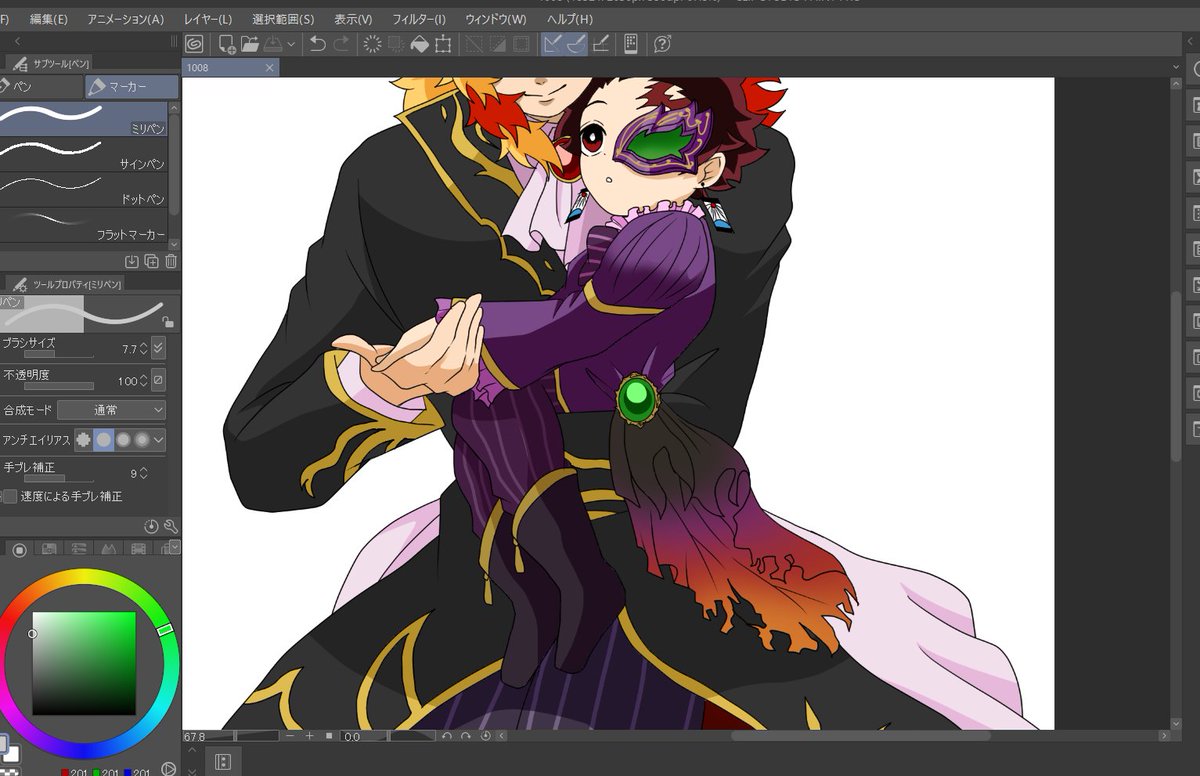
Task: Open the フィルター(I) menu
Action: 419,19
